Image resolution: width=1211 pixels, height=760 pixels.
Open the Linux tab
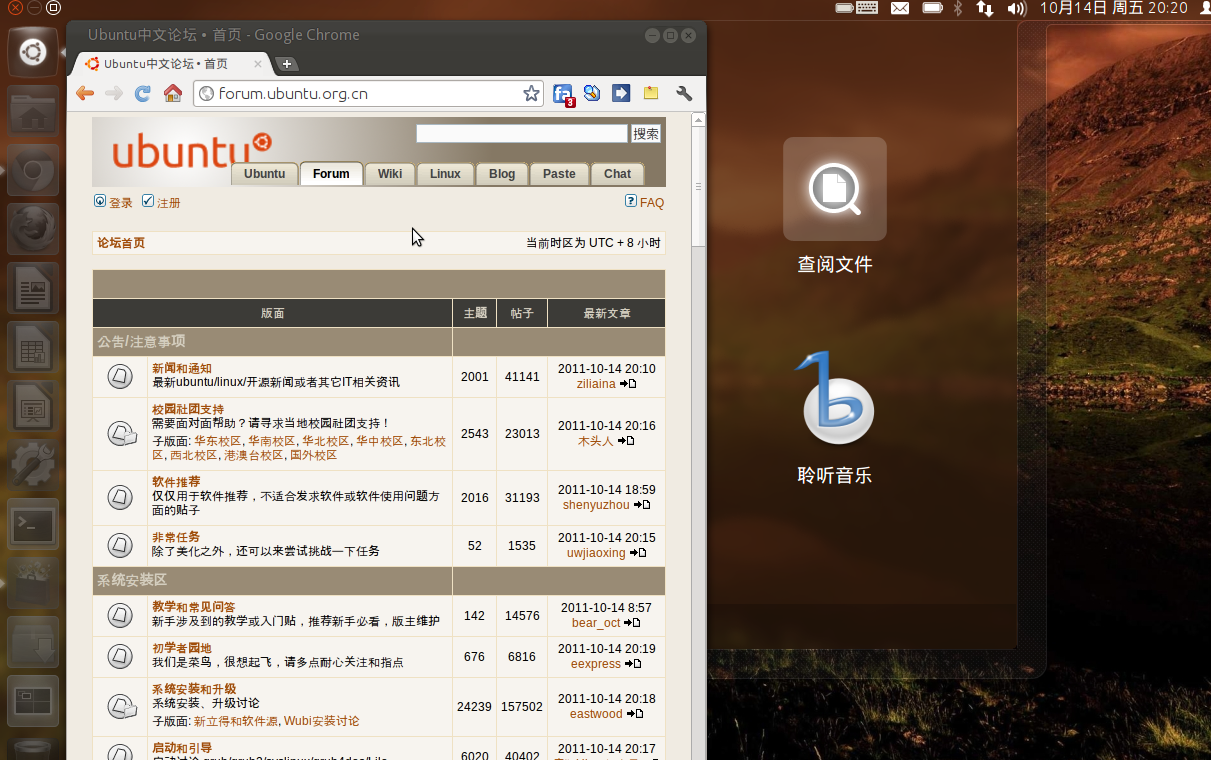click(x=445, y=174)
